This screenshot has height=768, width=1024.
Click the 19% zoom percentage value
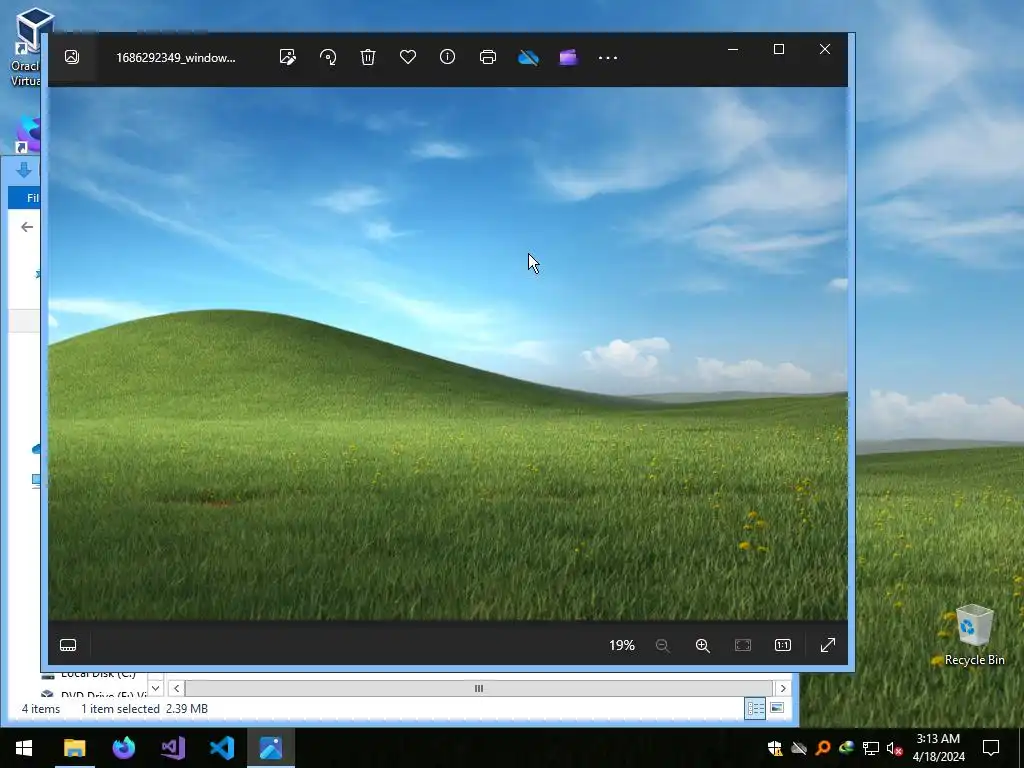622,645
